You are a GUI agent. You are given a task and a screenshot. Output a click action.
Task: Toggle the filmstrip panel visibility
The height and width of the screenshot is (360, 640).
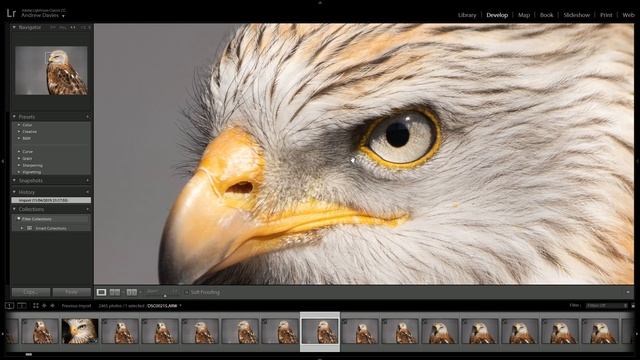tap(320, 358)
